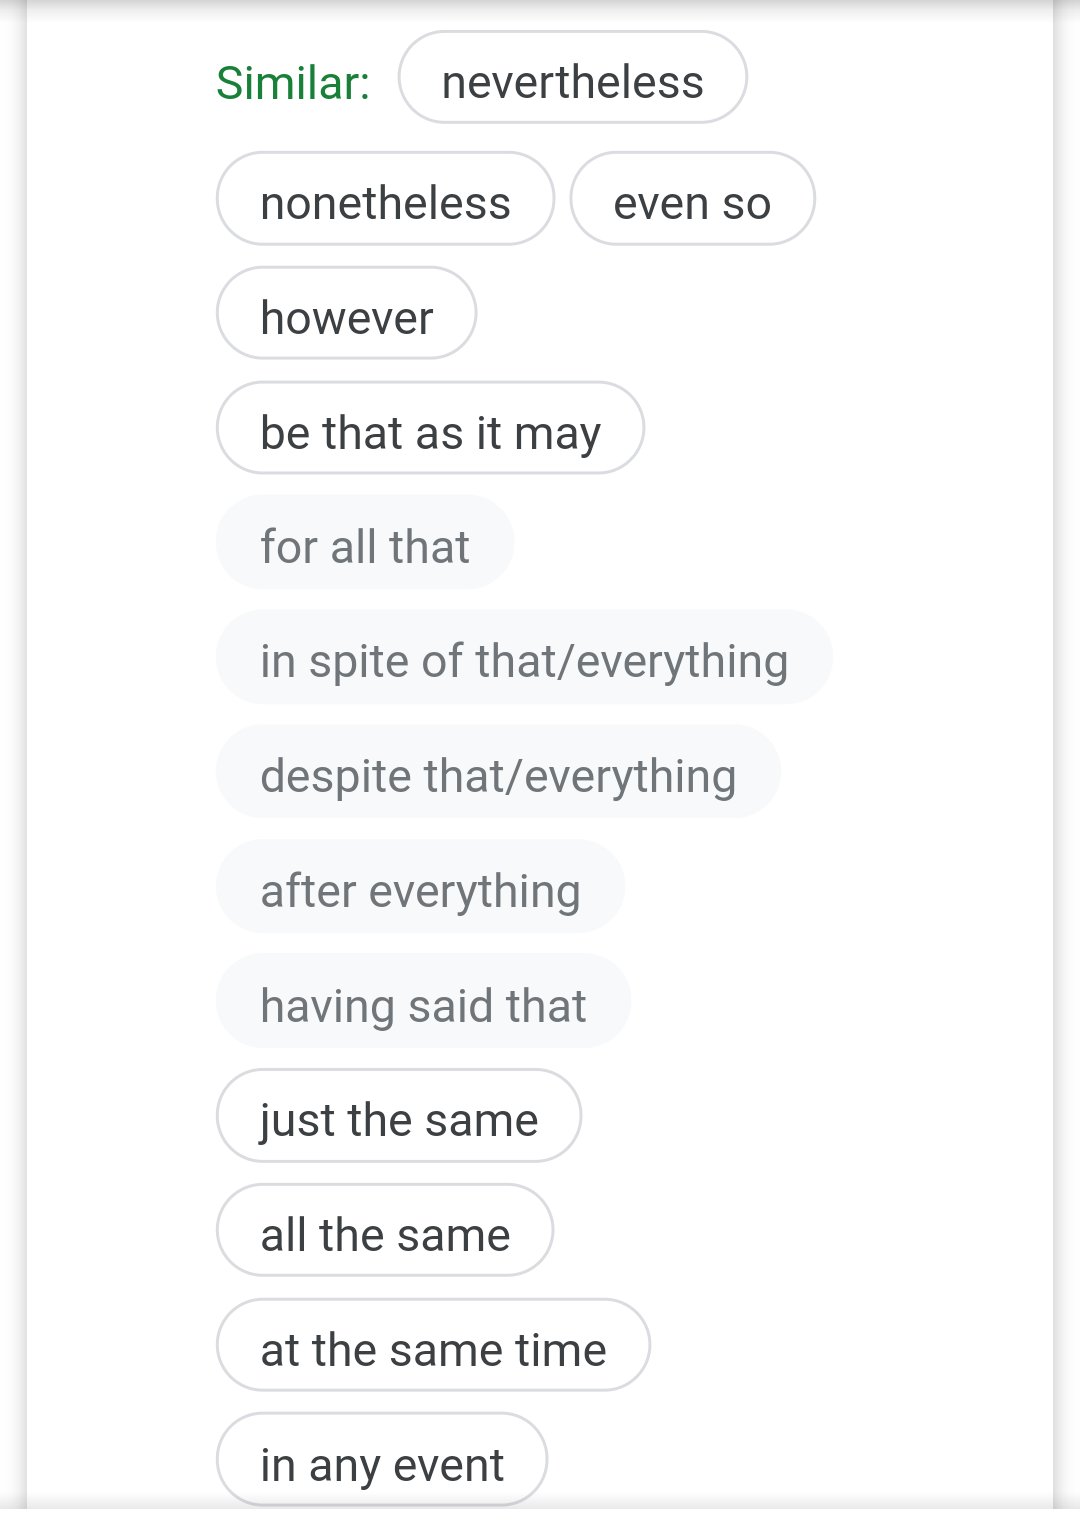Click the greyed 'for all that' chip
Image resolution: width=1080 pixels, height=1521 pixels.
click(x=365, y=545)
